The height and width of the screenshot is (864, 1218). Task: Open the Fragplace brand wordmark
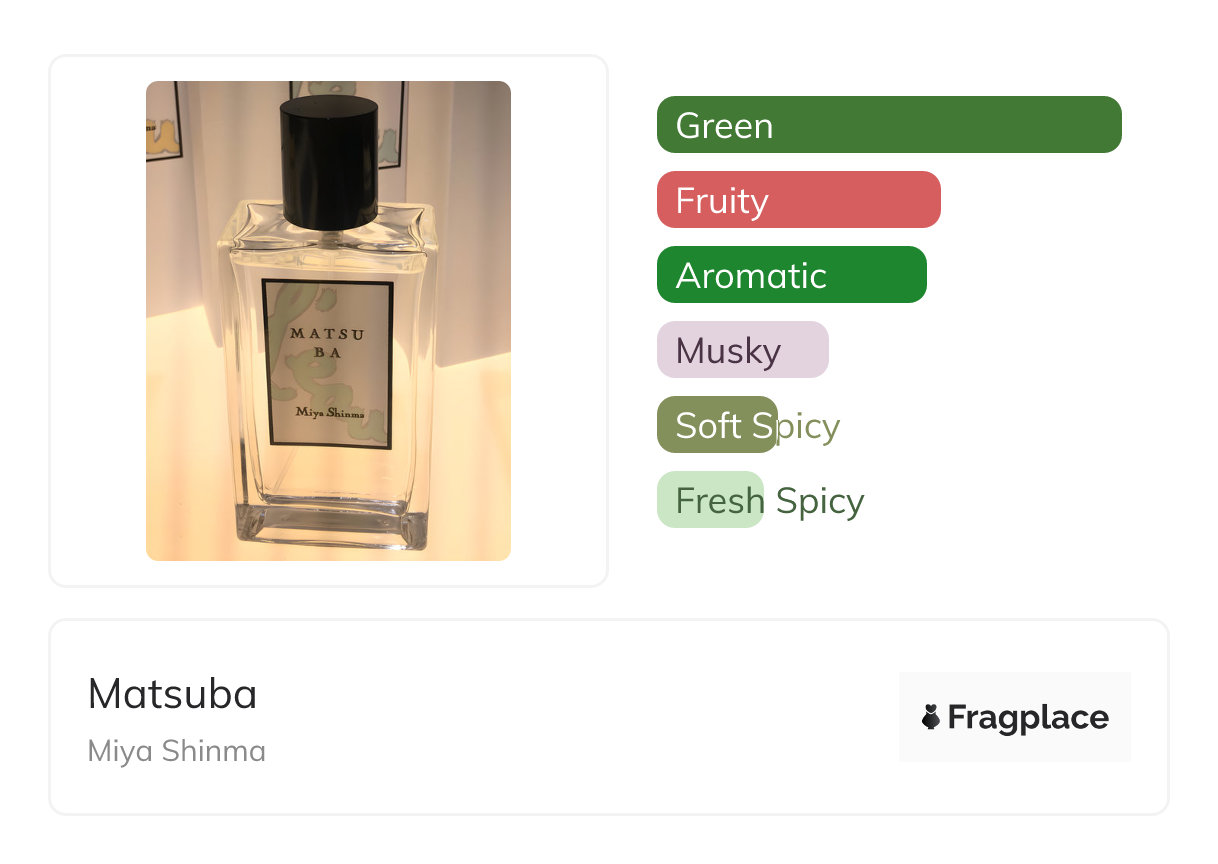click(x=1028, y=718)
